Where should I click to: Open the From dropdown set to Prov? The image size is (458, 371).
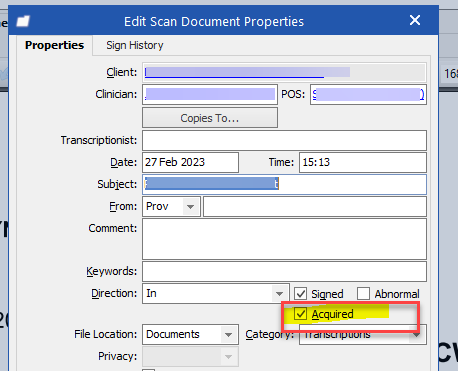click(x=190, y=207)
